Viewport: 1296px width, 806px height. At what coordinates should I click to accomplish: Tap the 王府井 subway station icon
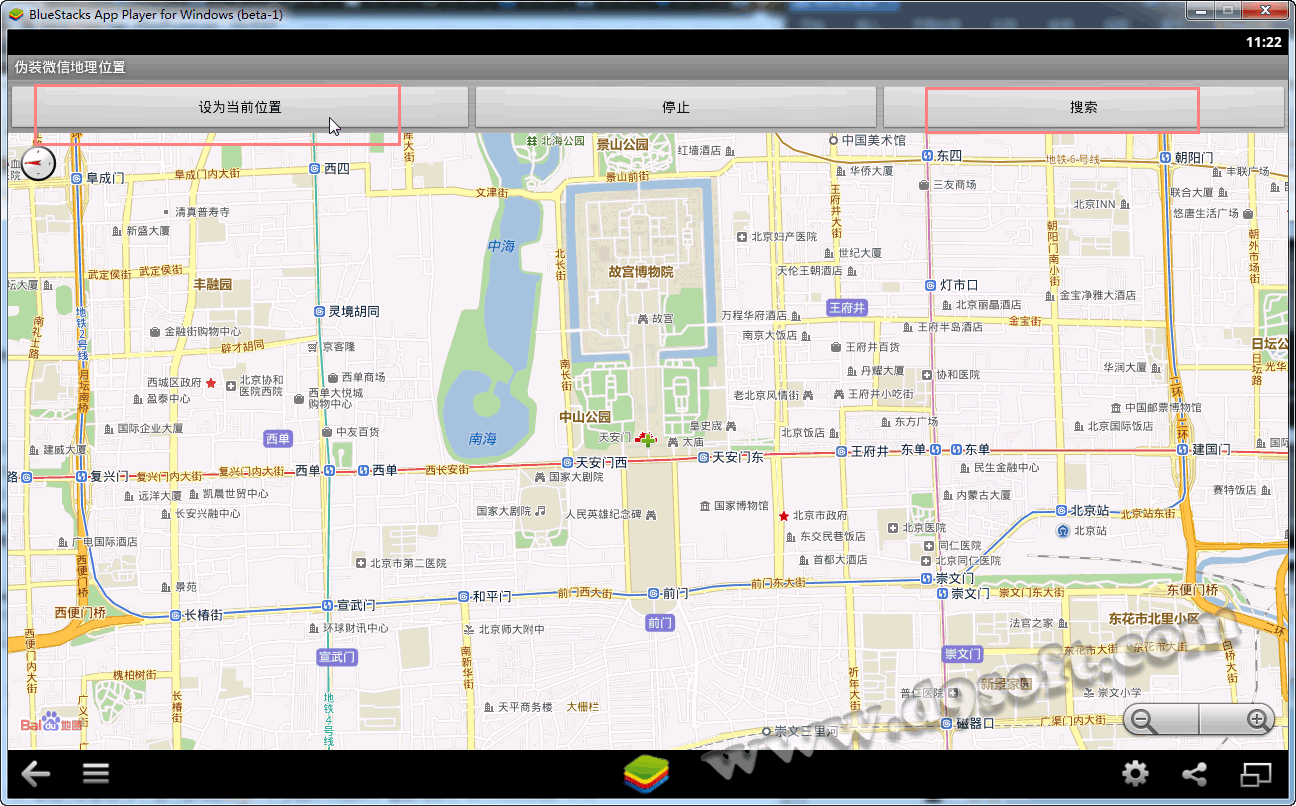(x=842, y=451)
